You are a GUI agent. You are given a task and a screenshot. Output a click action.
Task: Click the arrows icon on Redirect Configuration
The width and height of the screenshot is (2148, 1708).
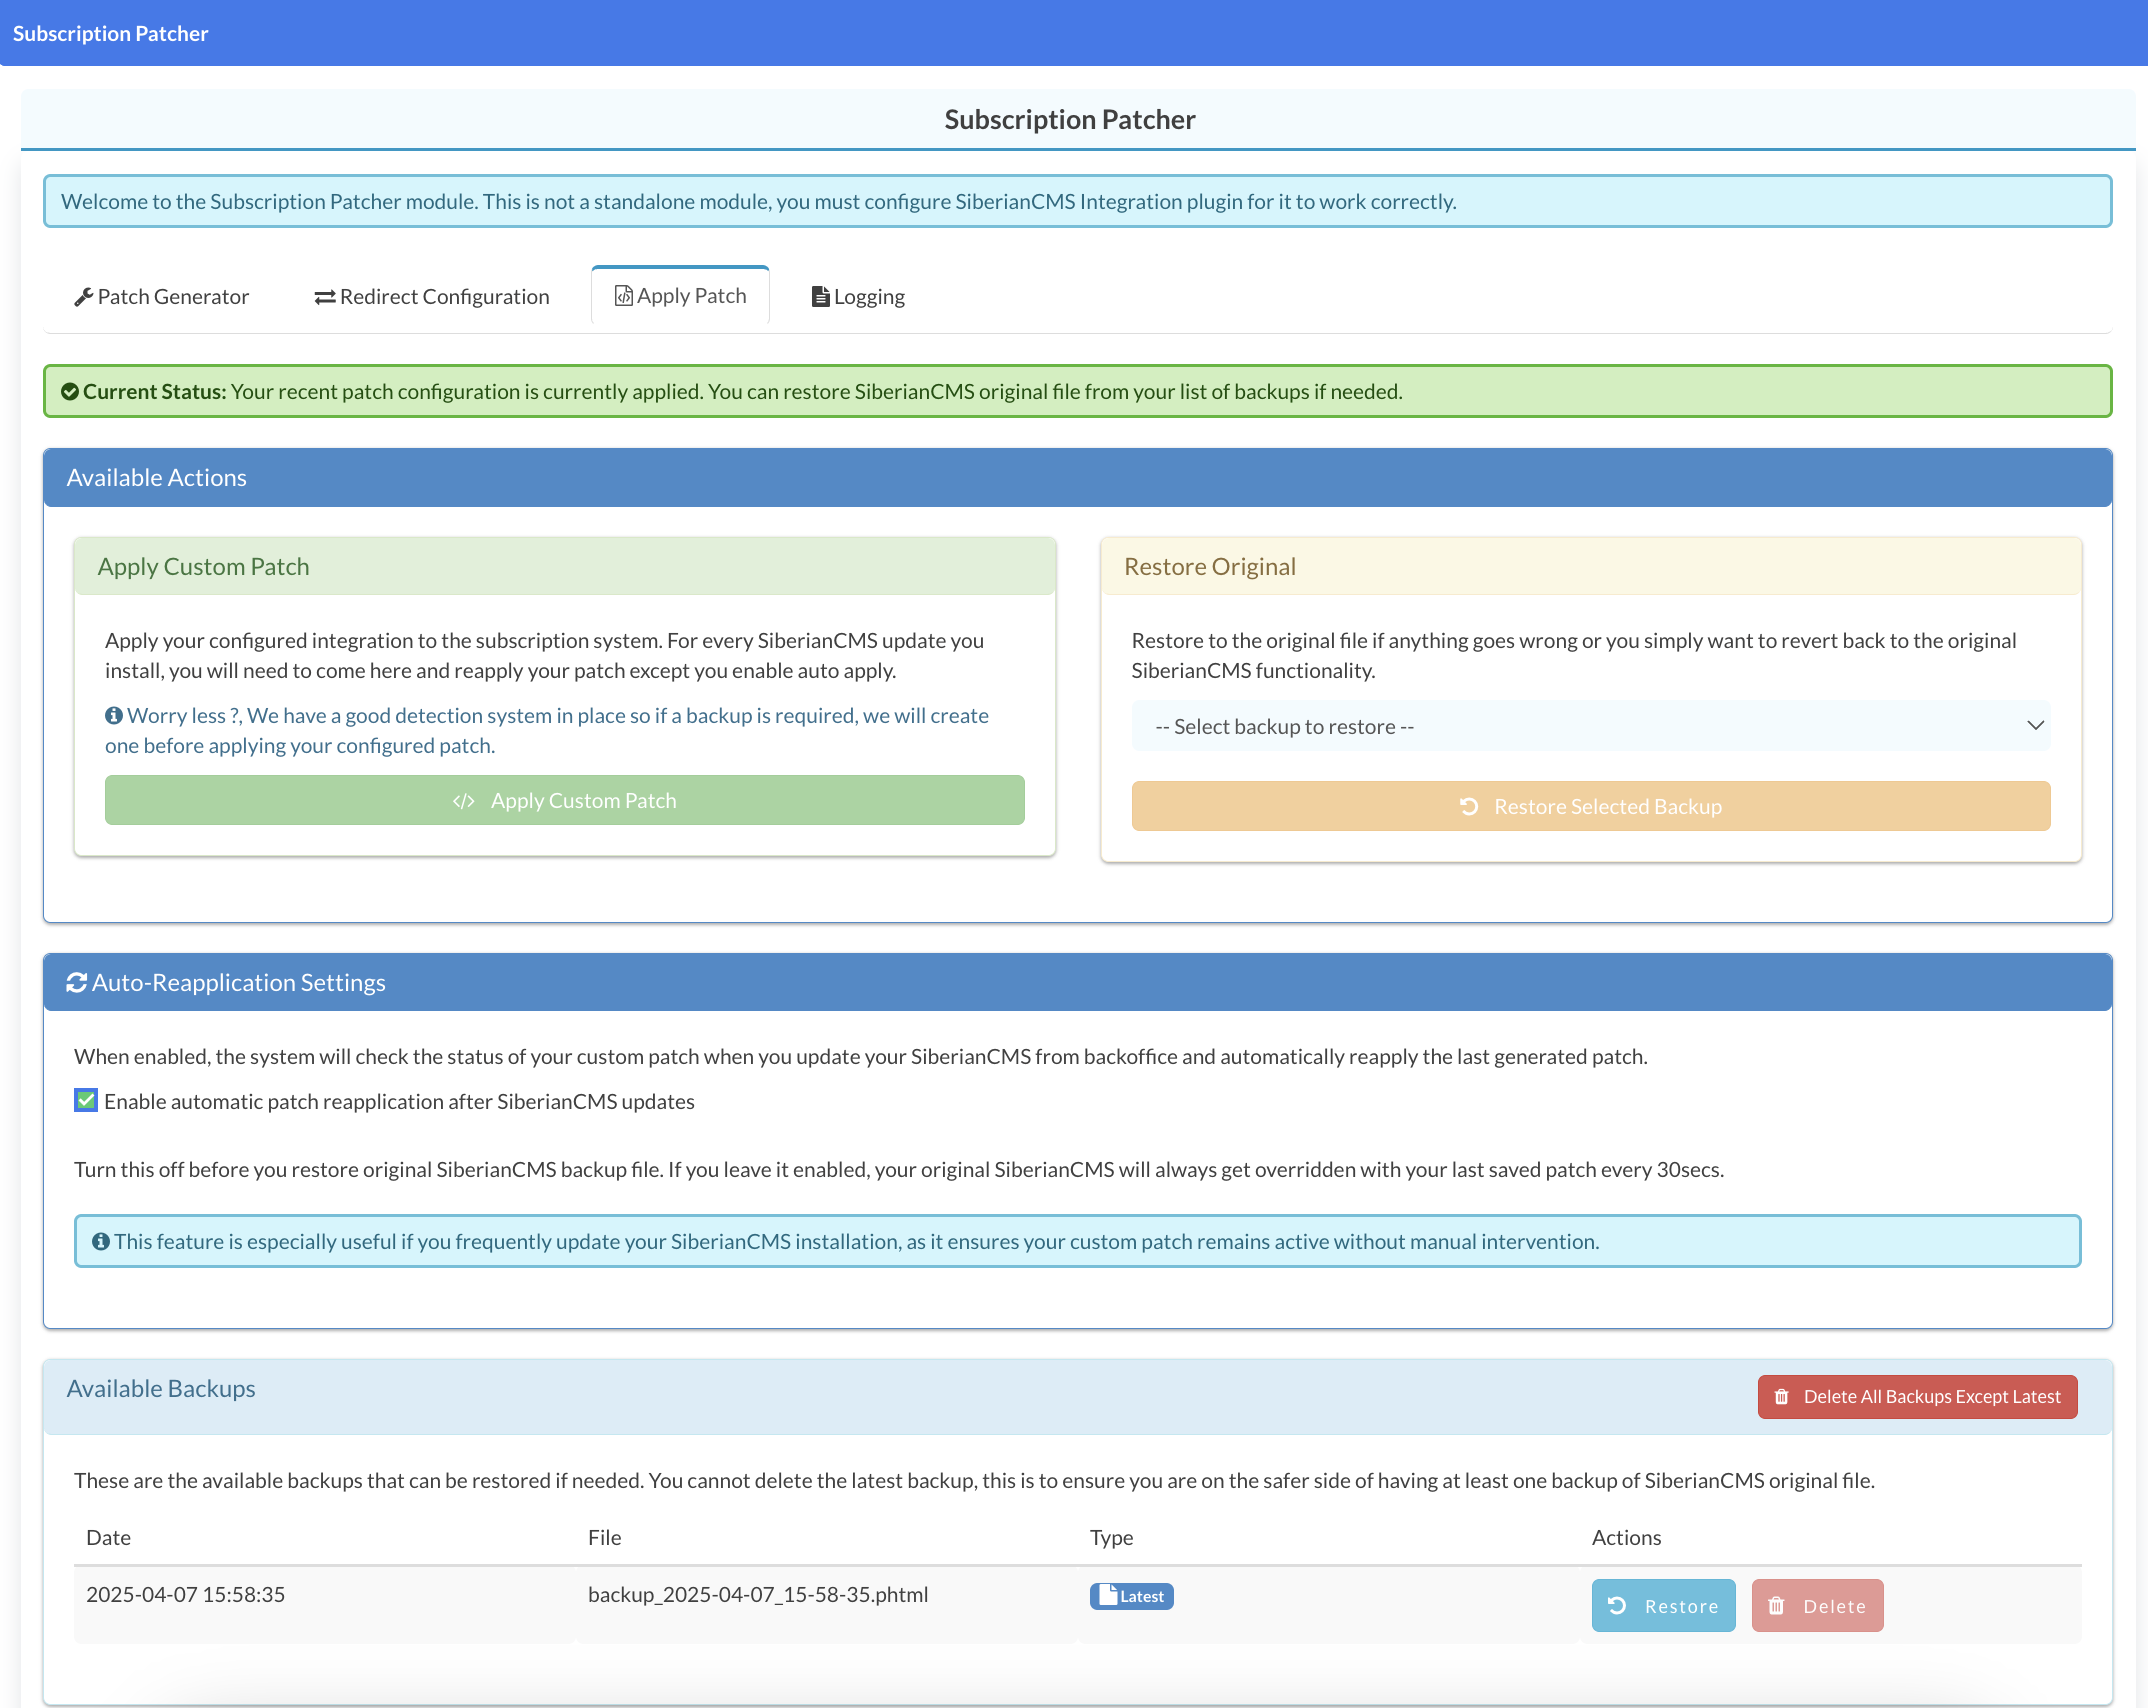point(325,297)
